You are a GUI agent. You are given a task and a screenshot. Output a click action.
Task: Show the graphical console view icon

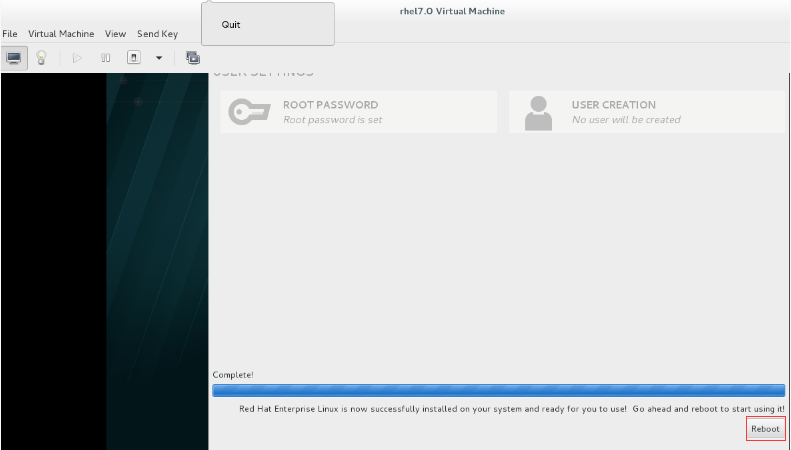[14, 58]
